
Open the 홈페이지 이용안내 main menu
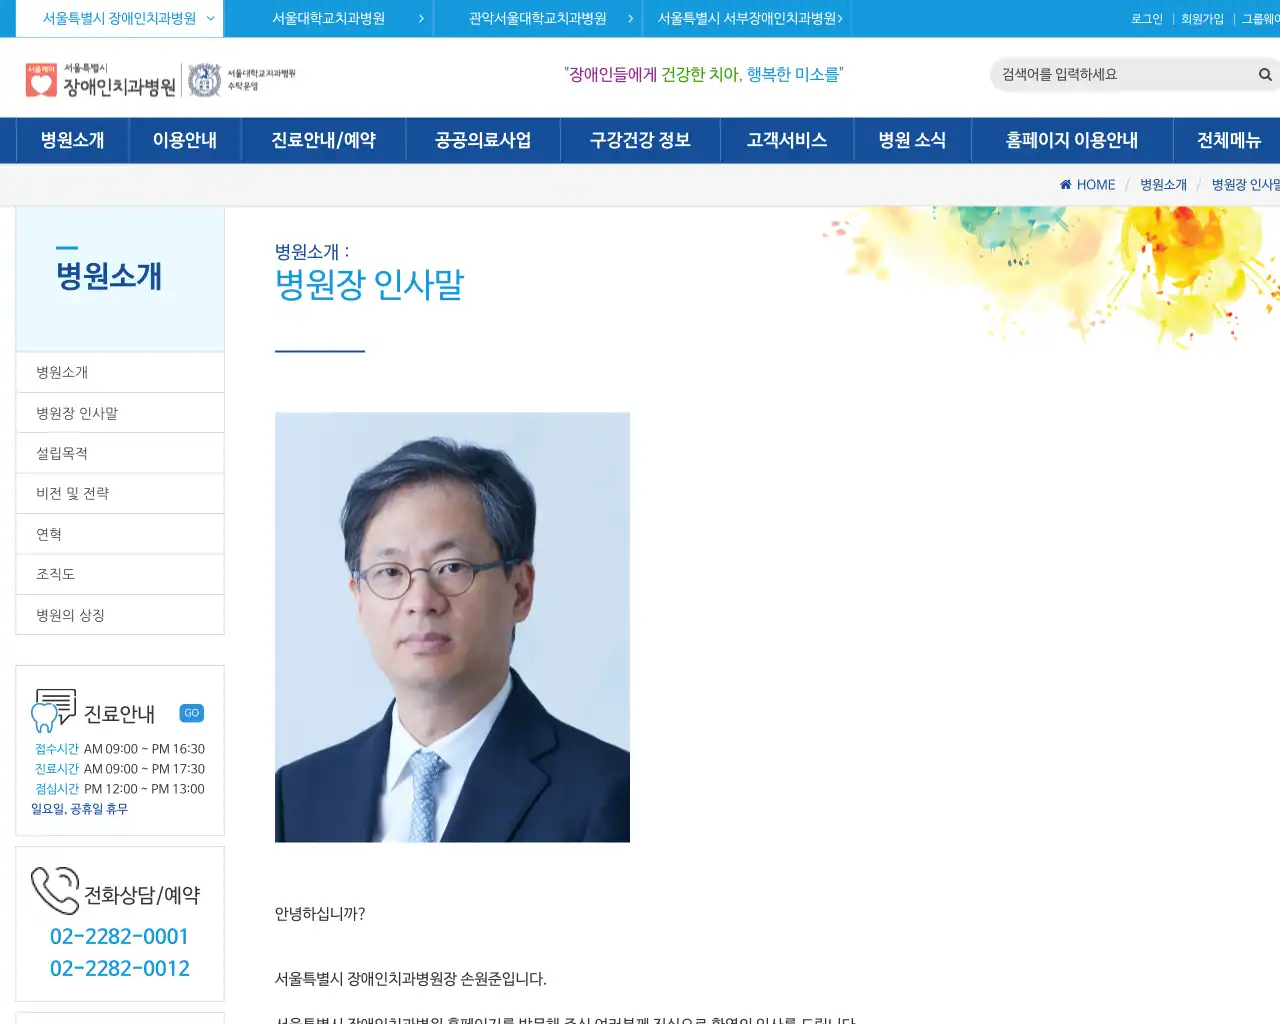(x=1072, y=140)
